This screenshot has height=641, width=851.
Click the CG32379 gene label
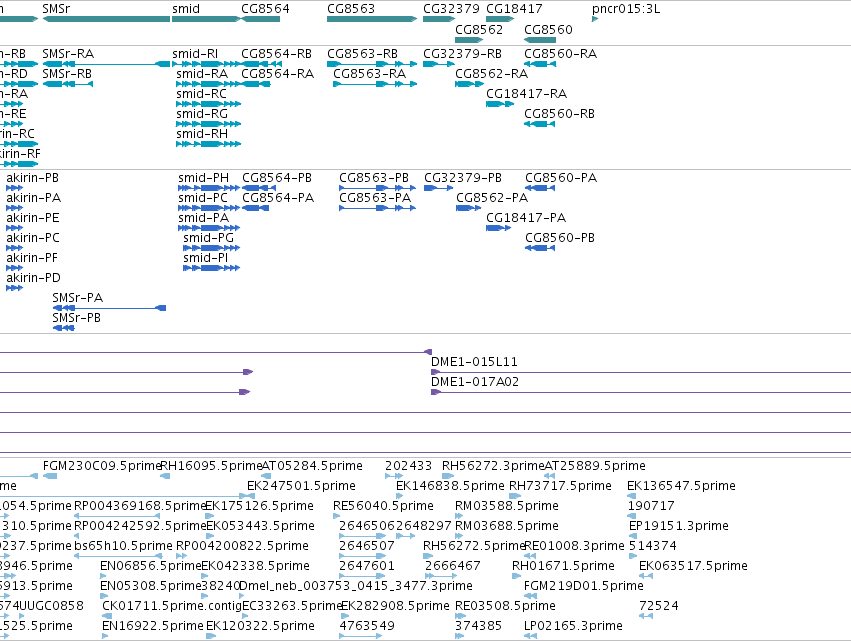[452, 9]
